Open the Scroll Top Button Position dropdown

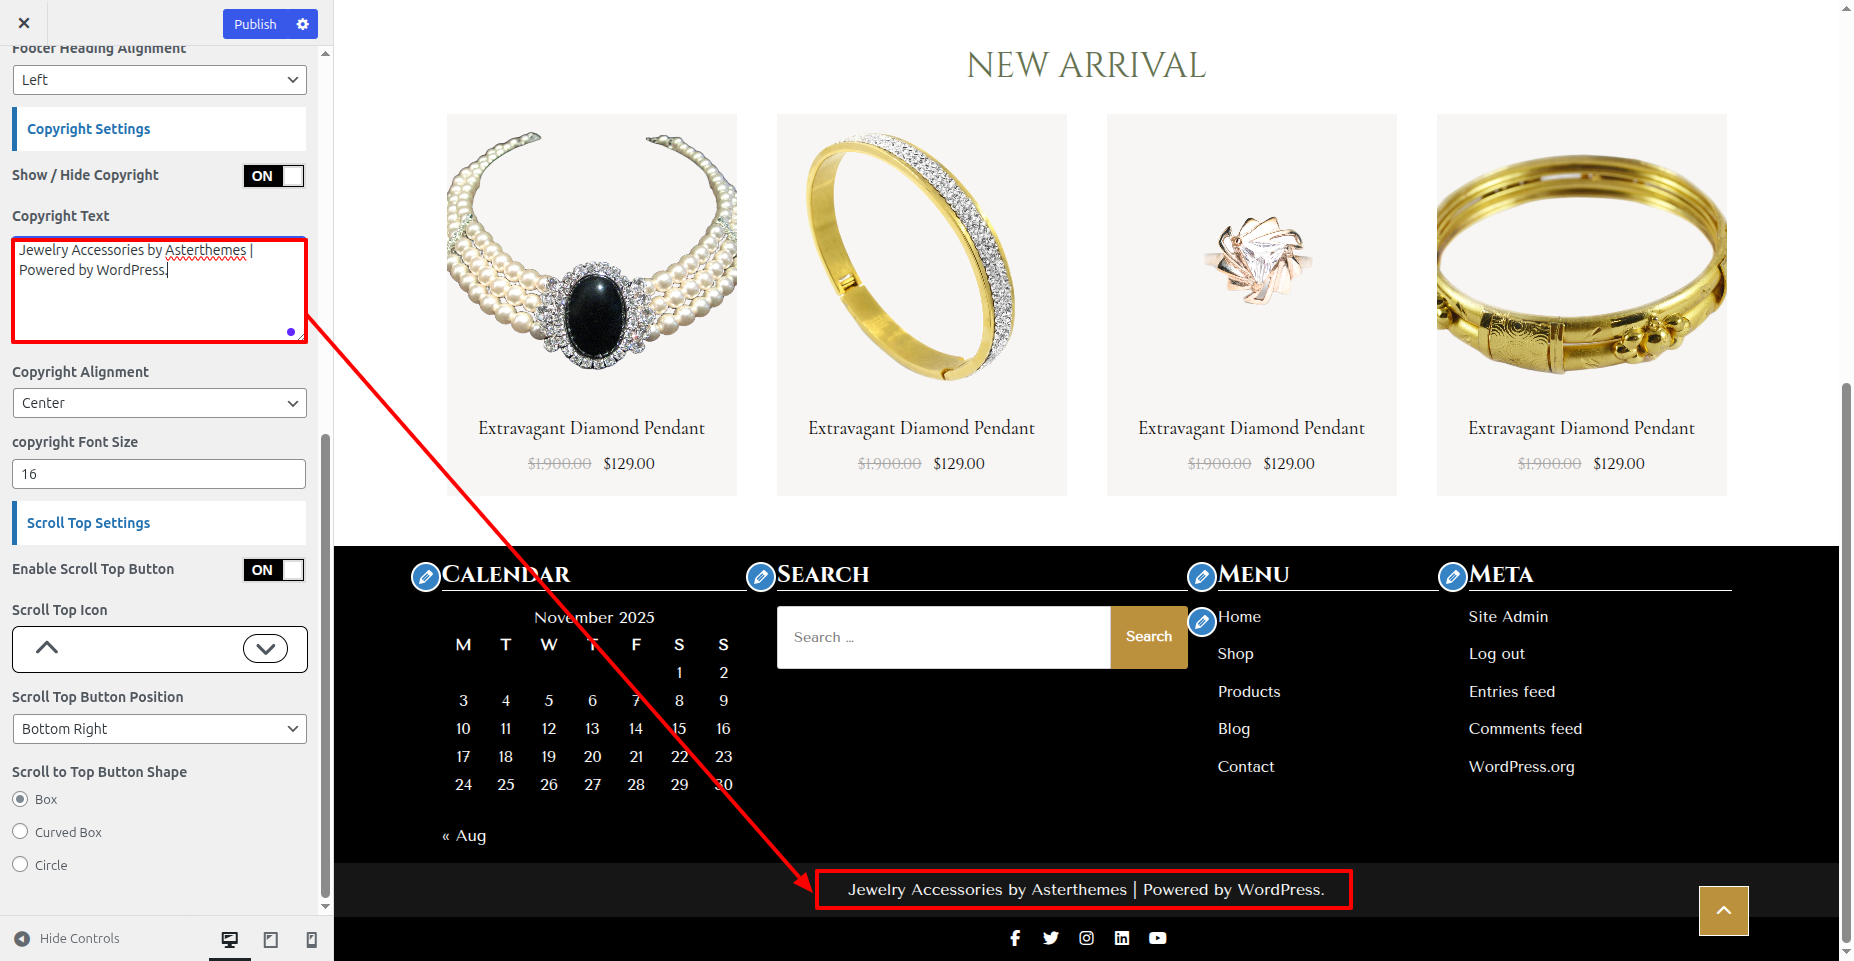click(159, 729)
